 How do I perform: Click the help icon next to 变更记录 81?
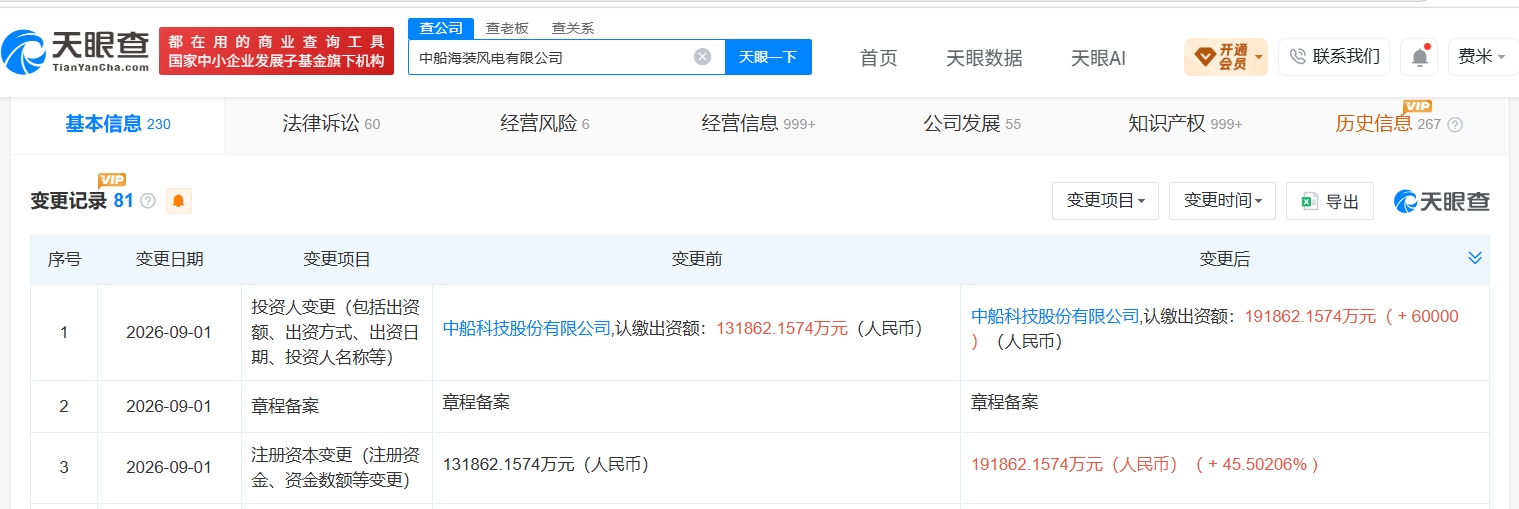coord(148,201)
